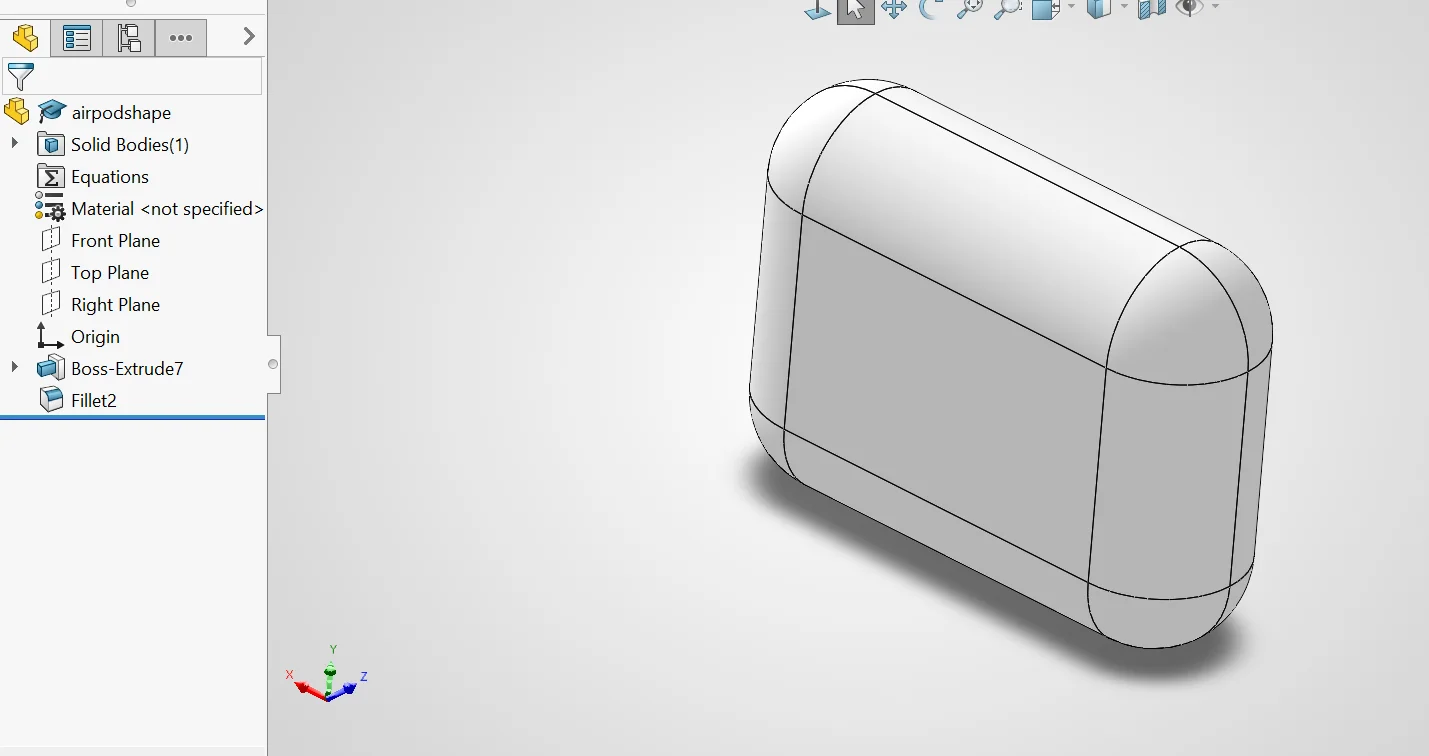The image size is (1429, 756).
Task: Click the Zoom to Fit icon
Action: pos(969,9)
